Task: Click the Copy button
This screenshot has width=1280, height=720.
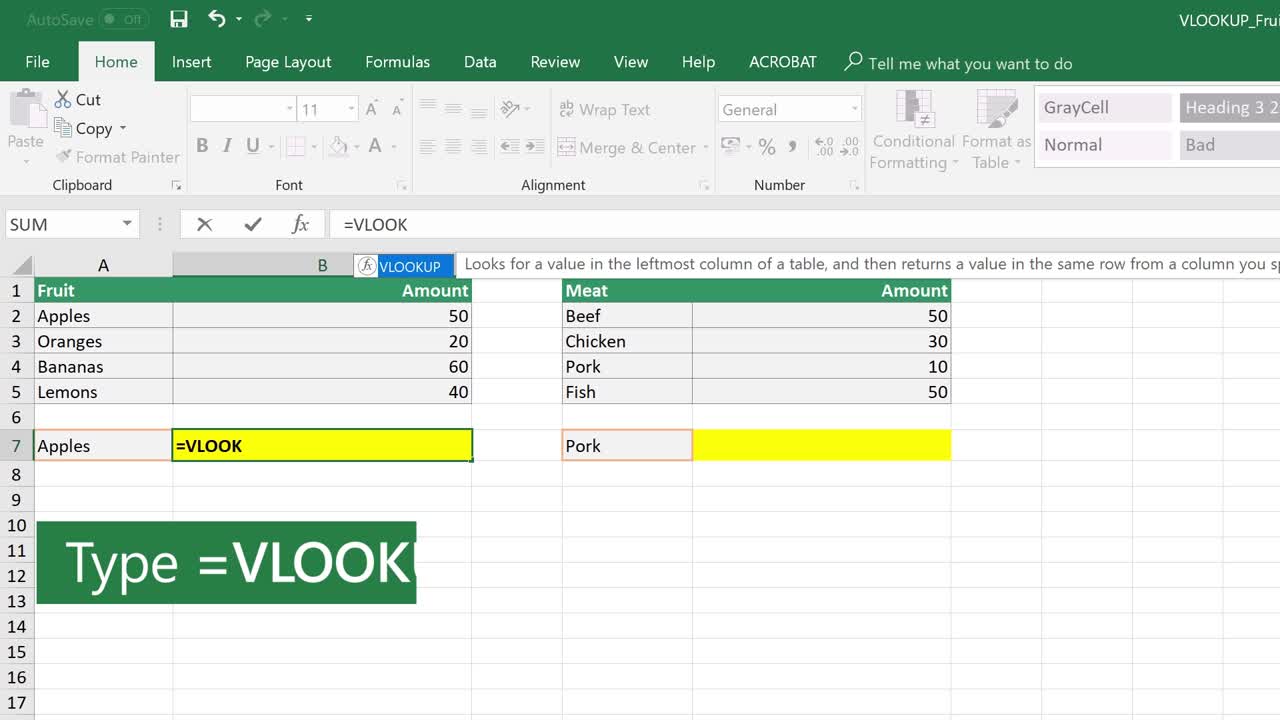Action: coord(84,128)
